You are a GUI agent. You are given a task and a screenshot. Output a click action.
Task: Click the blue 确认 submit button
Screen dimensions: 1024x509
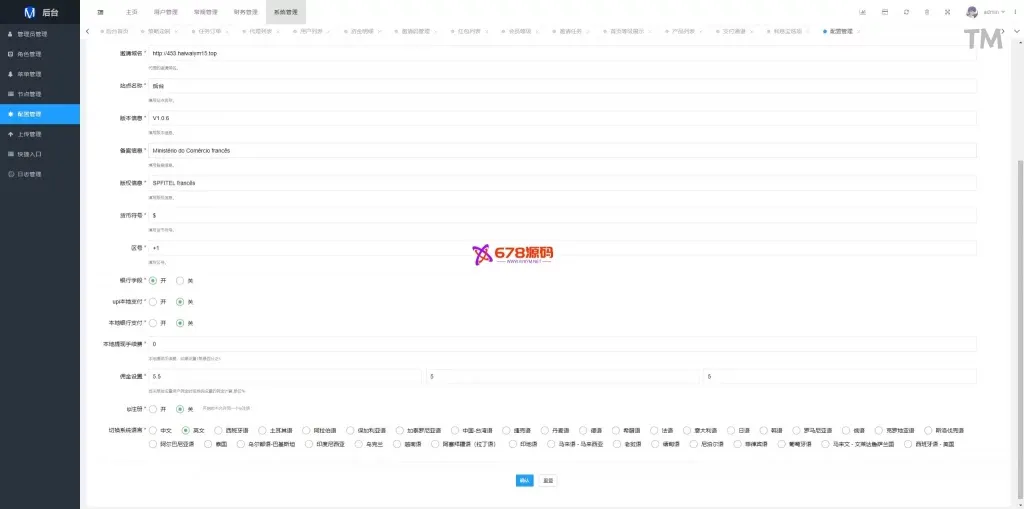(524, 480)
